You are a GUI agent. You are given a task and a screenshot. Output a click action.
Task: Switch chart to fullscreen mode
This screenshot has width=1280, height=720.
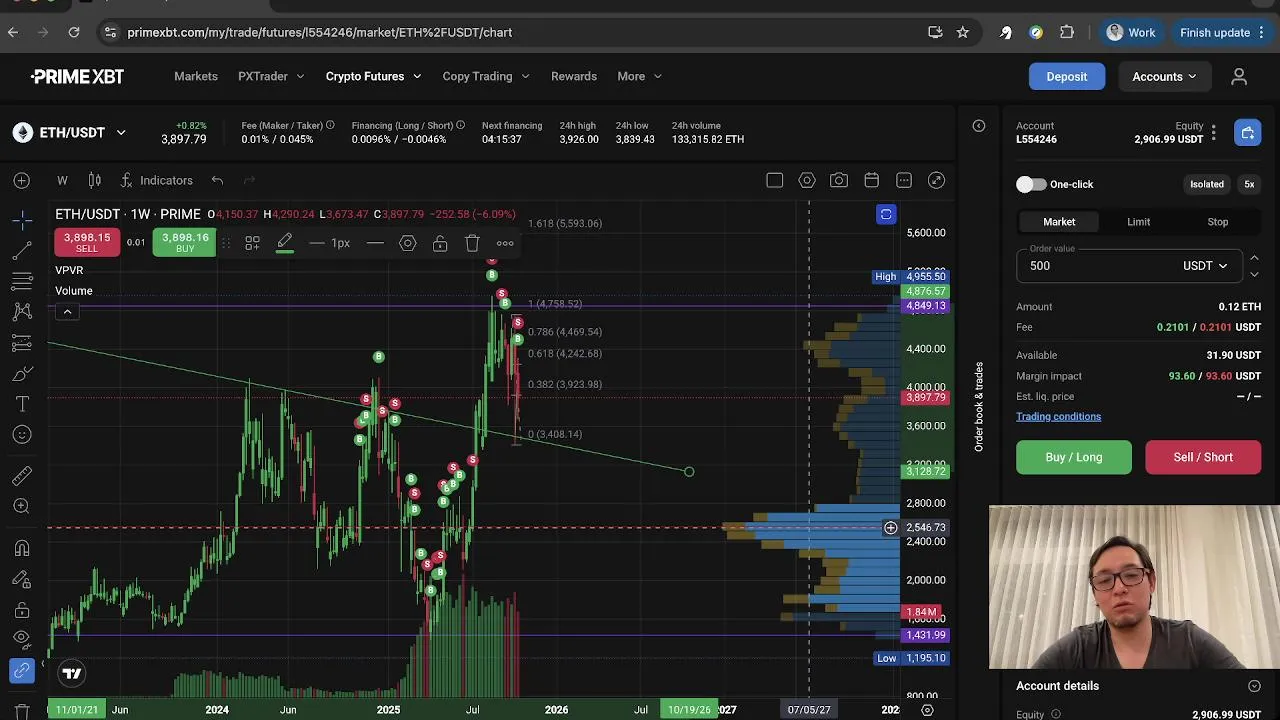click(936, 181)
